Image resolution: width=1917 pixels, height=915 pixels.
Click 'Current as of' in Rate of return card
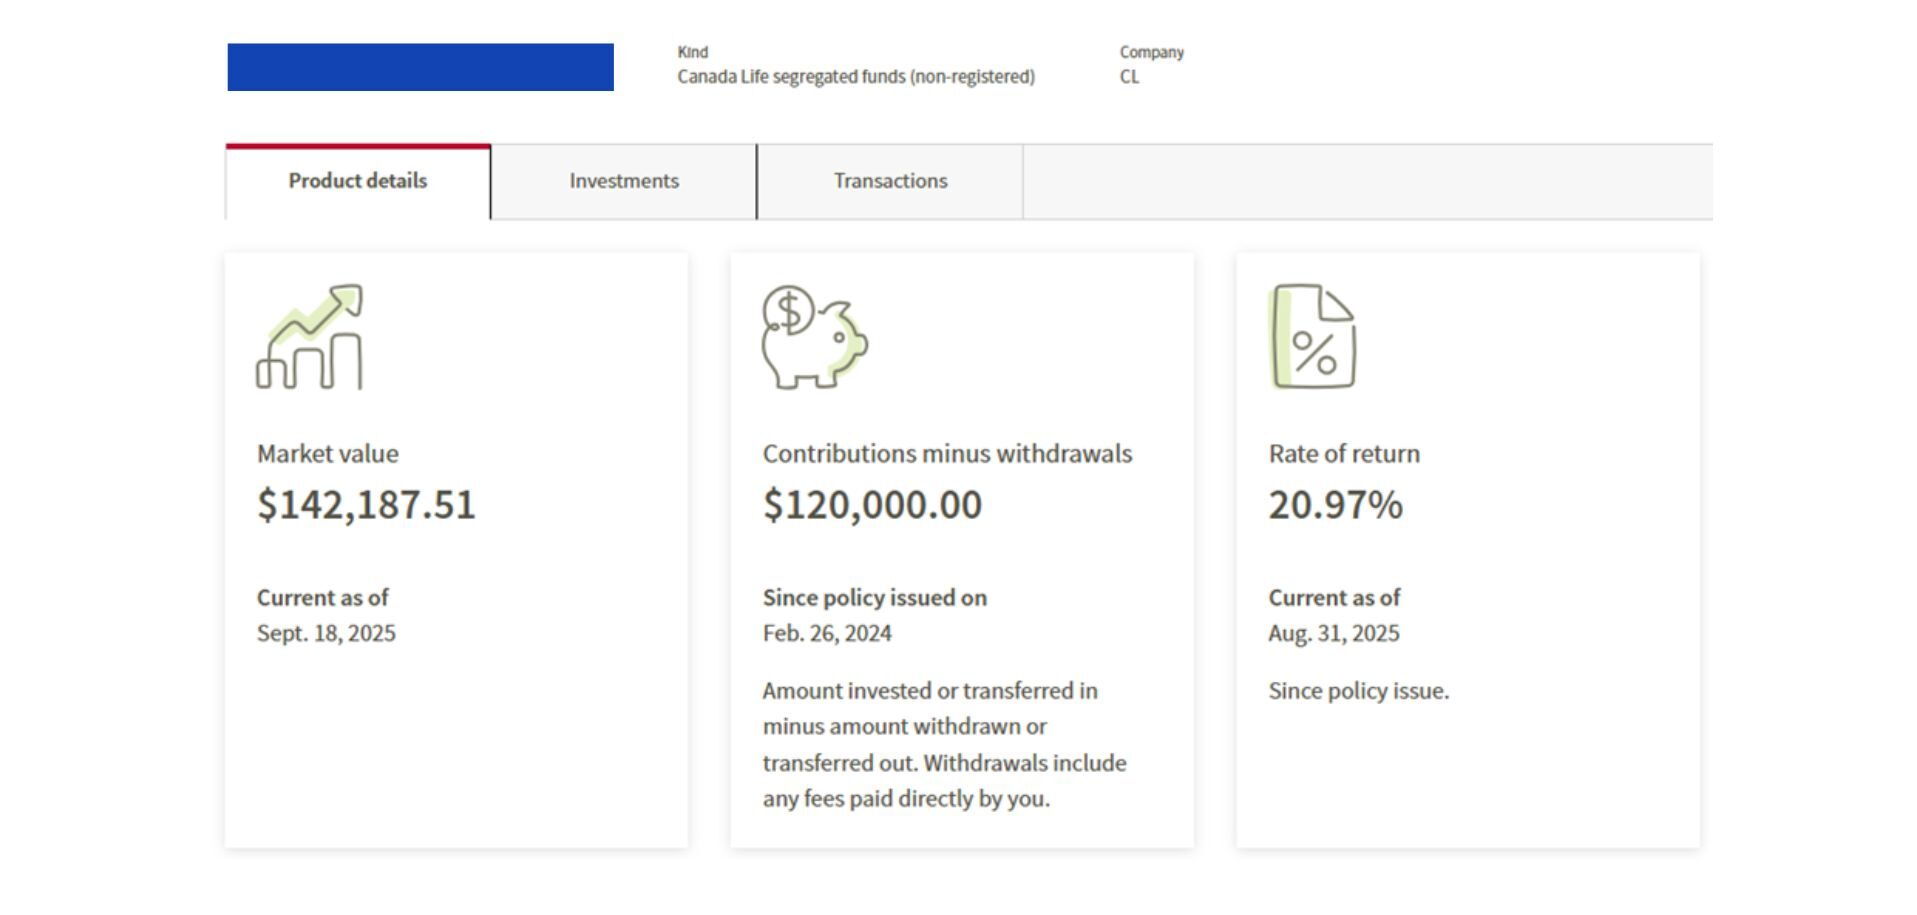click(1334, 598)
